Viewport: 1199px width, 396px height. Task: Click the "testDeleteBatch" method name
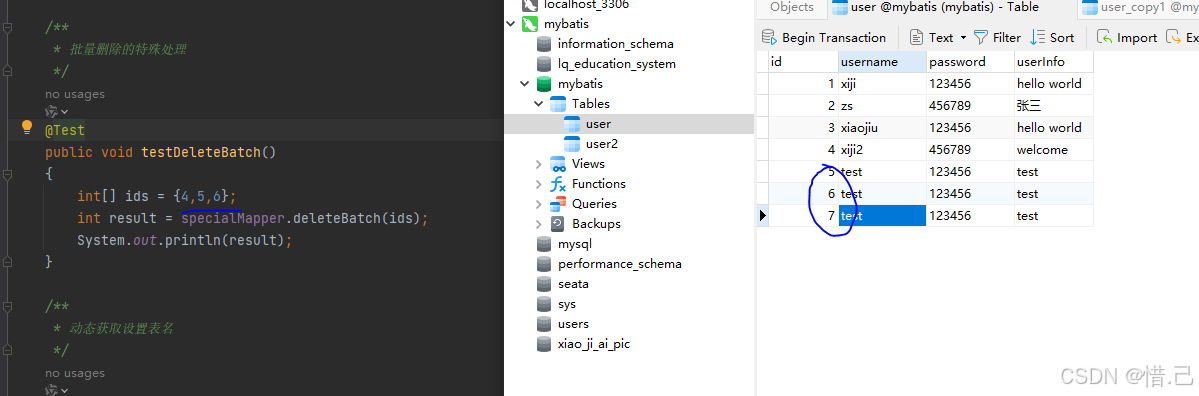[201, 151]
